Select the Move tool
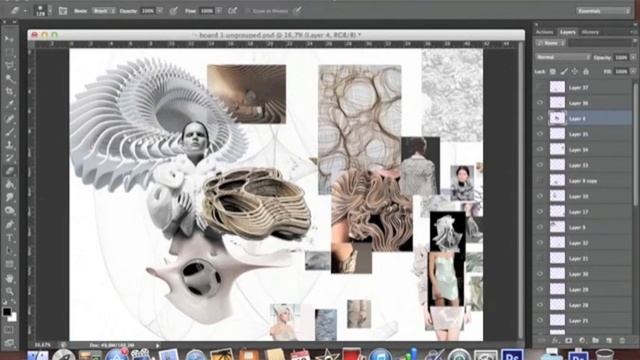640x360 pixels. [9, 39]
